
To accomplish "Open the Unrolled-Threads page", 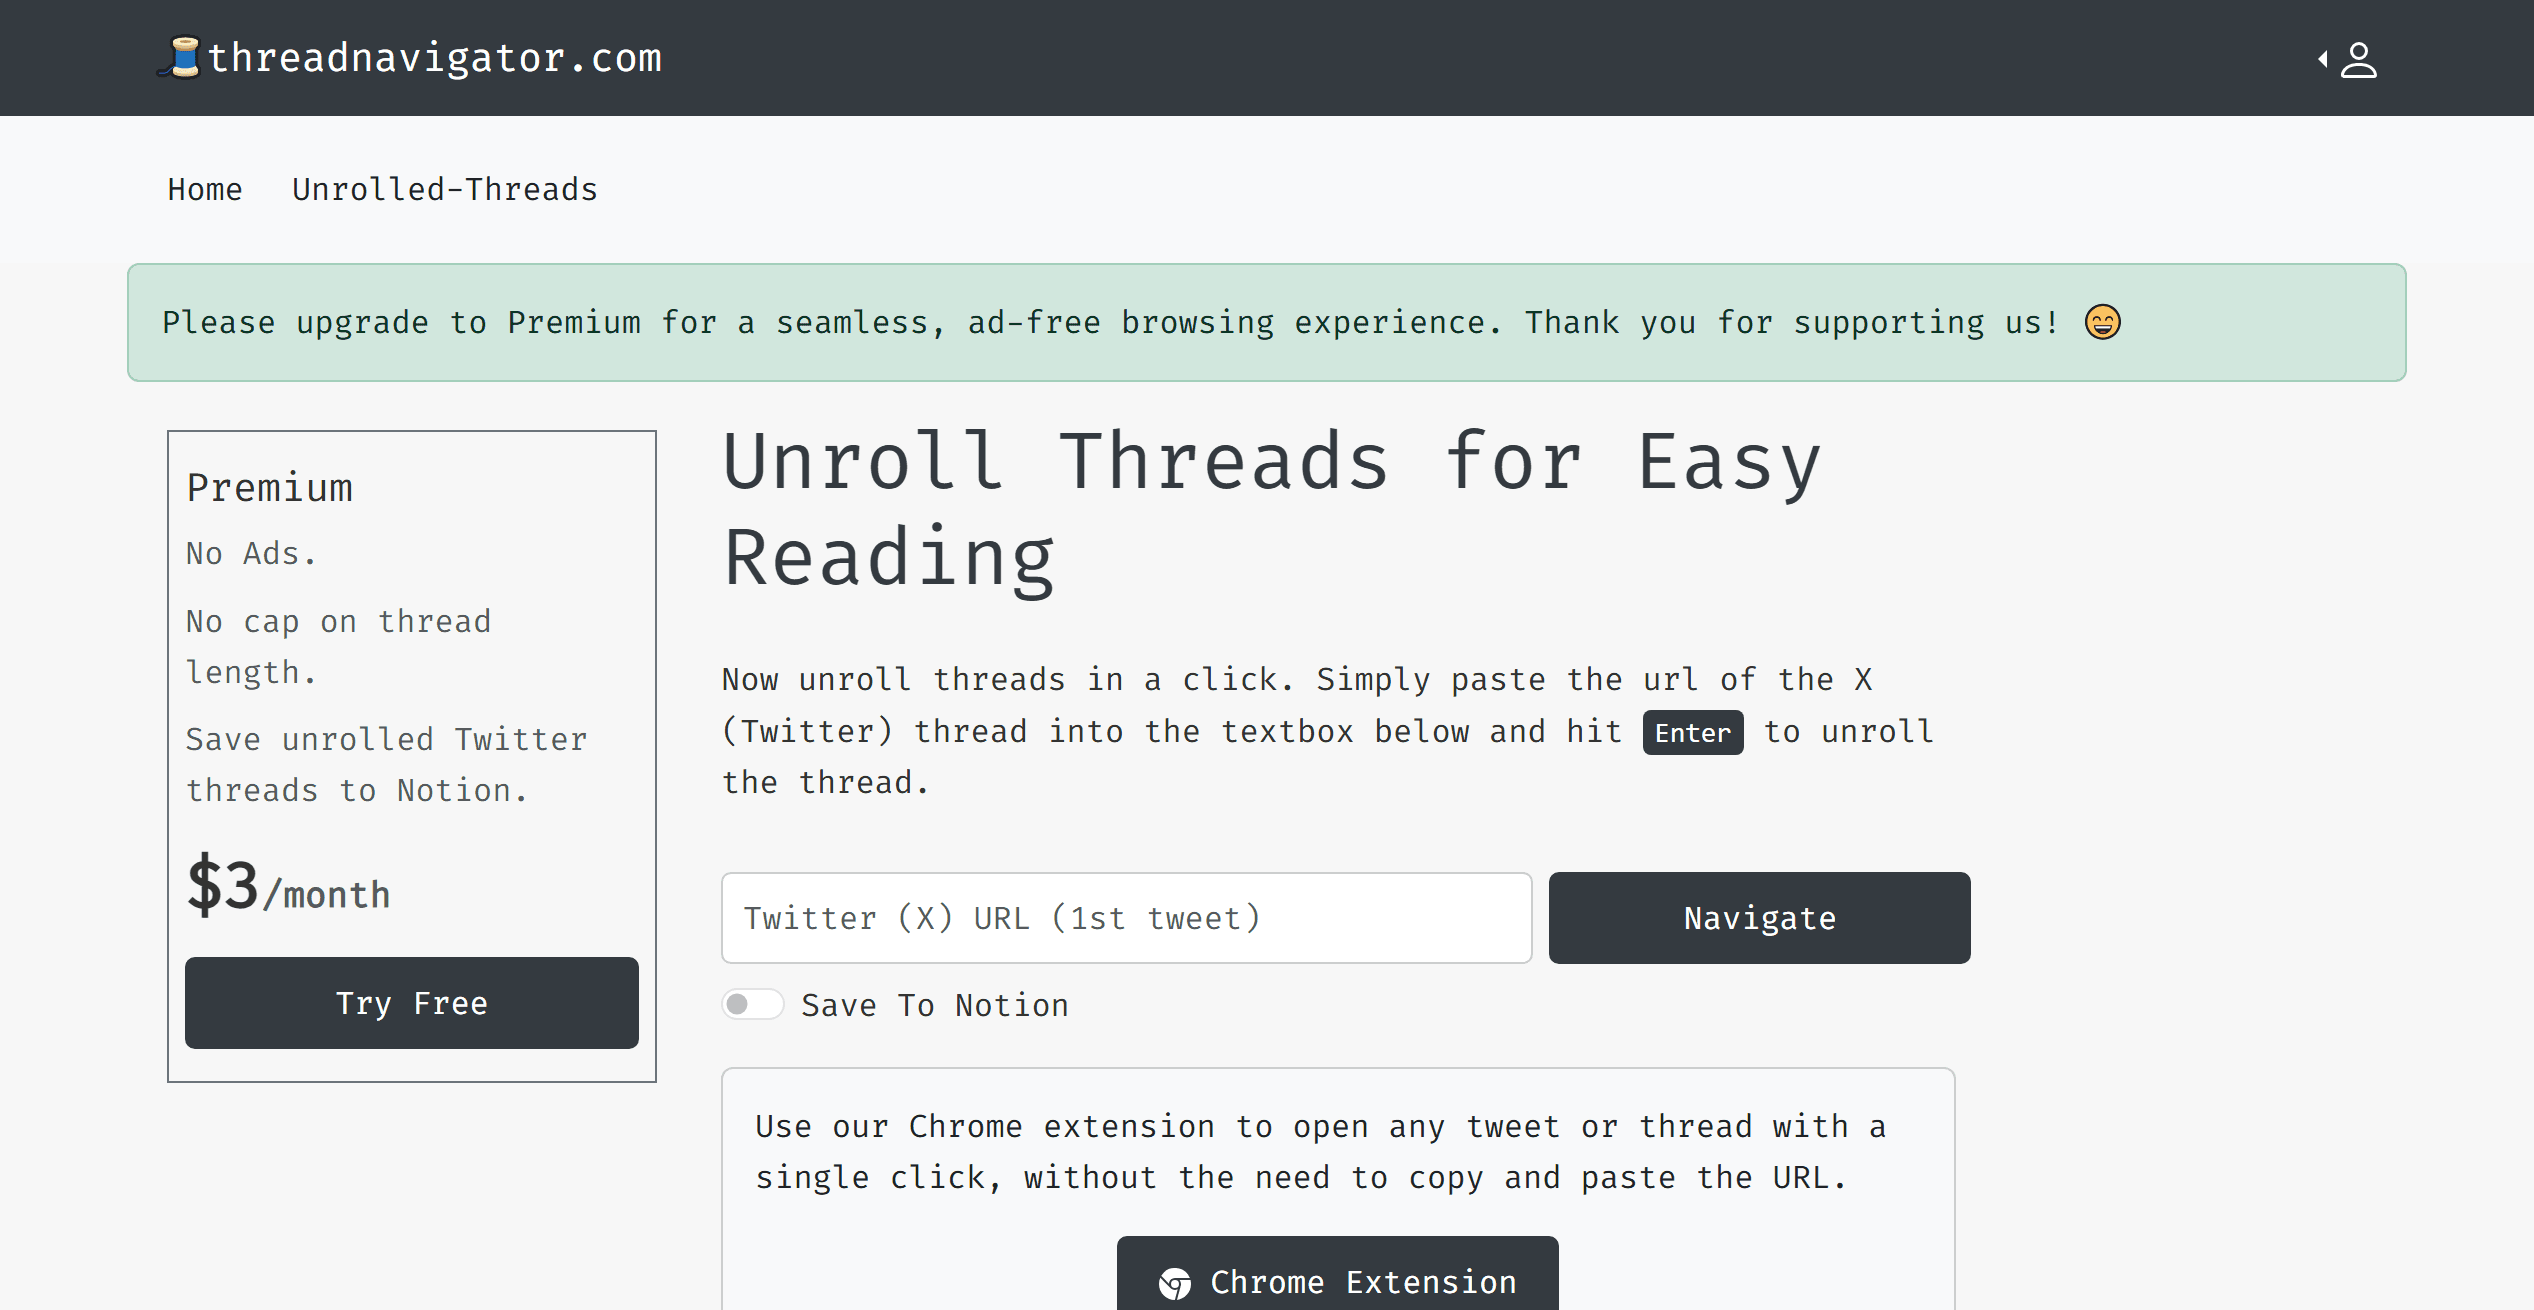I will 444,190.
